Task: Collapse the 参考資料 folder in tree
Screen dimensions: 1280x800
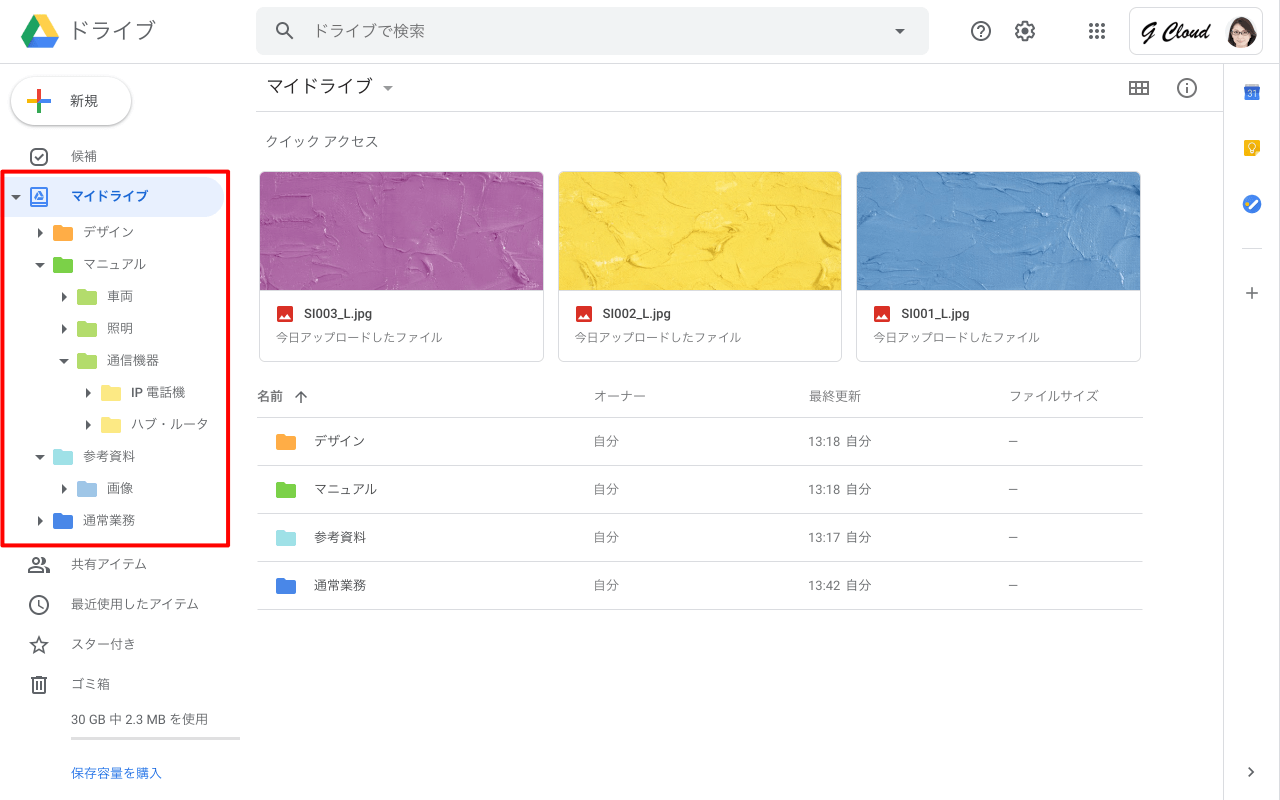Action: (40, 457)
